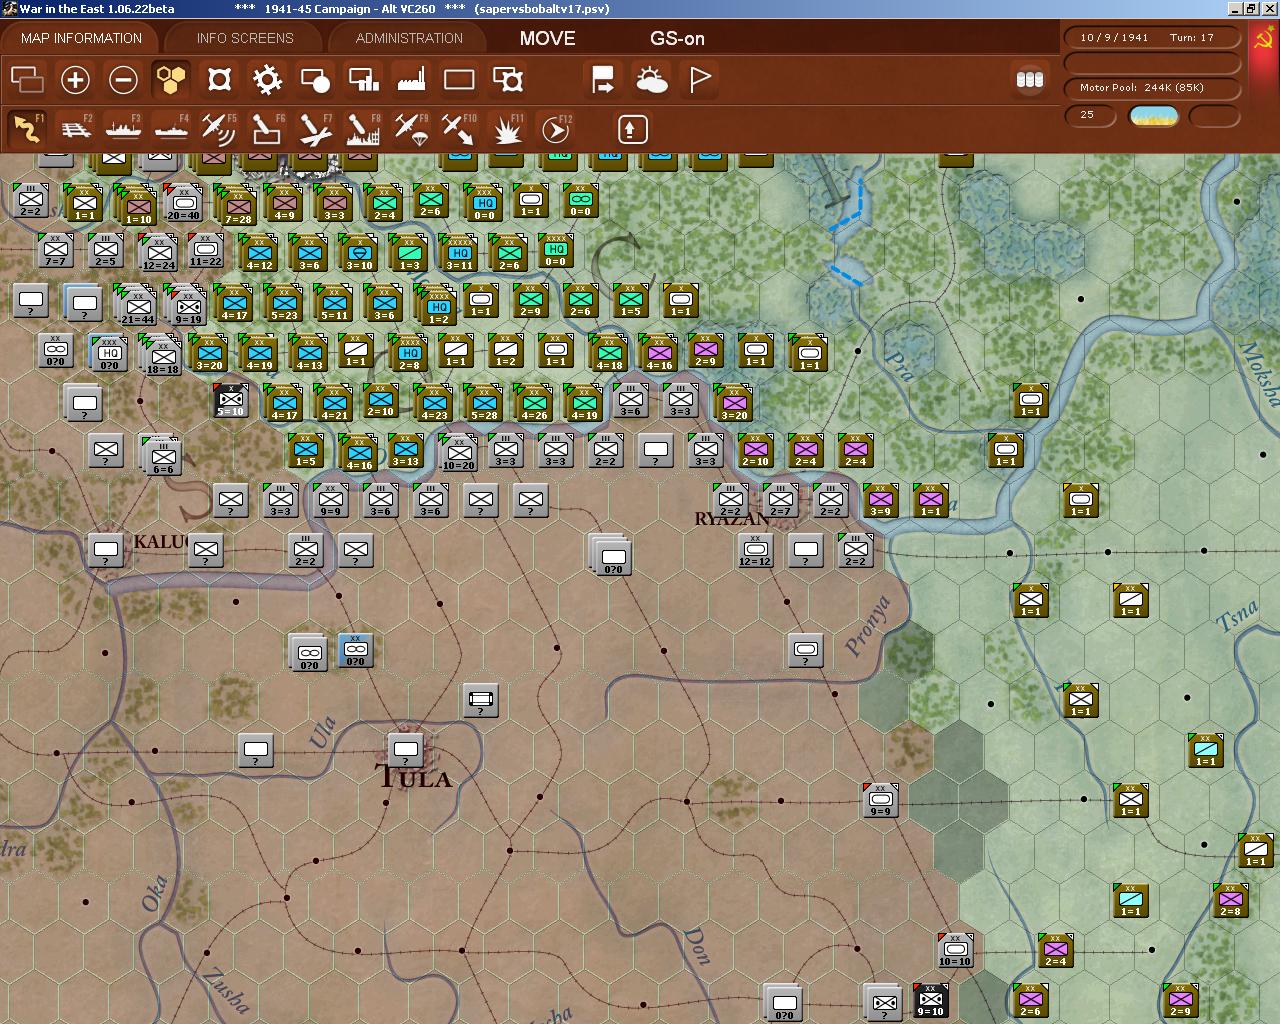Select the Soviet unit labeled 4=21
The width and height of the screenshot is (1280, 1024).
pos(334,402)
